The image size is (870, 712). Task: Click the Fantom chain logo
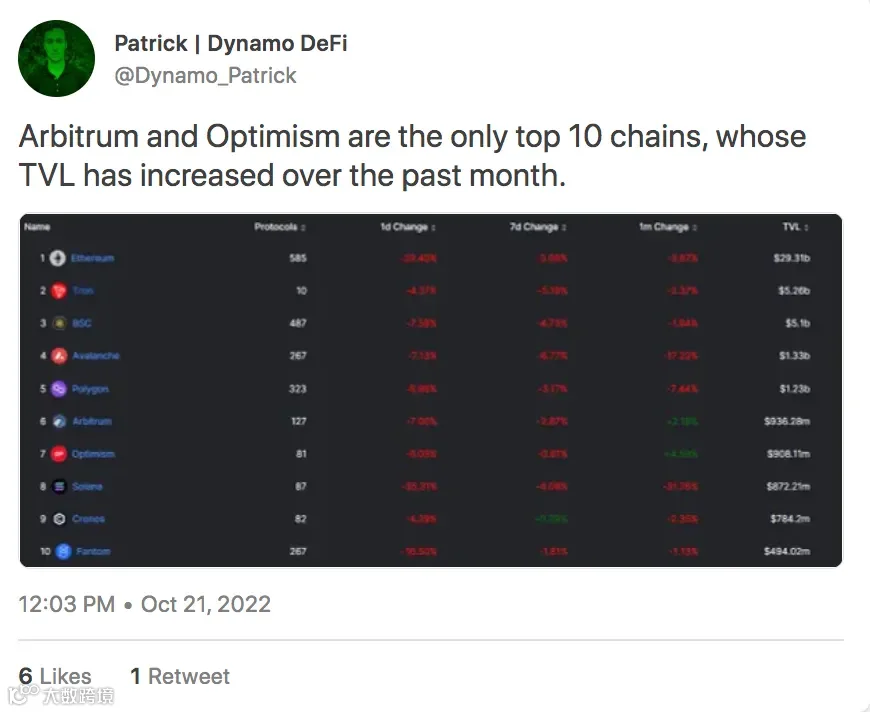tap(58, 551)
